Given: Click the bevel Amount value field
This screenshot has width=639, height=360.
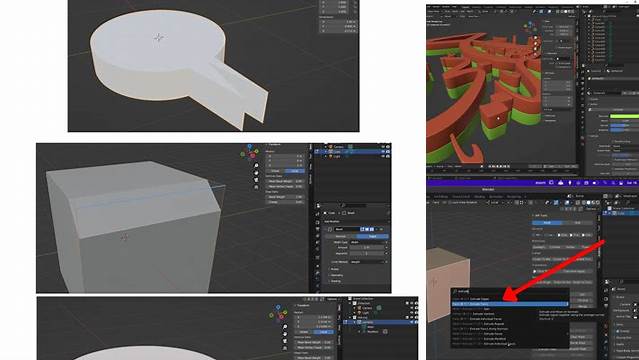Looking at the screenshot, I should [368, 247].
